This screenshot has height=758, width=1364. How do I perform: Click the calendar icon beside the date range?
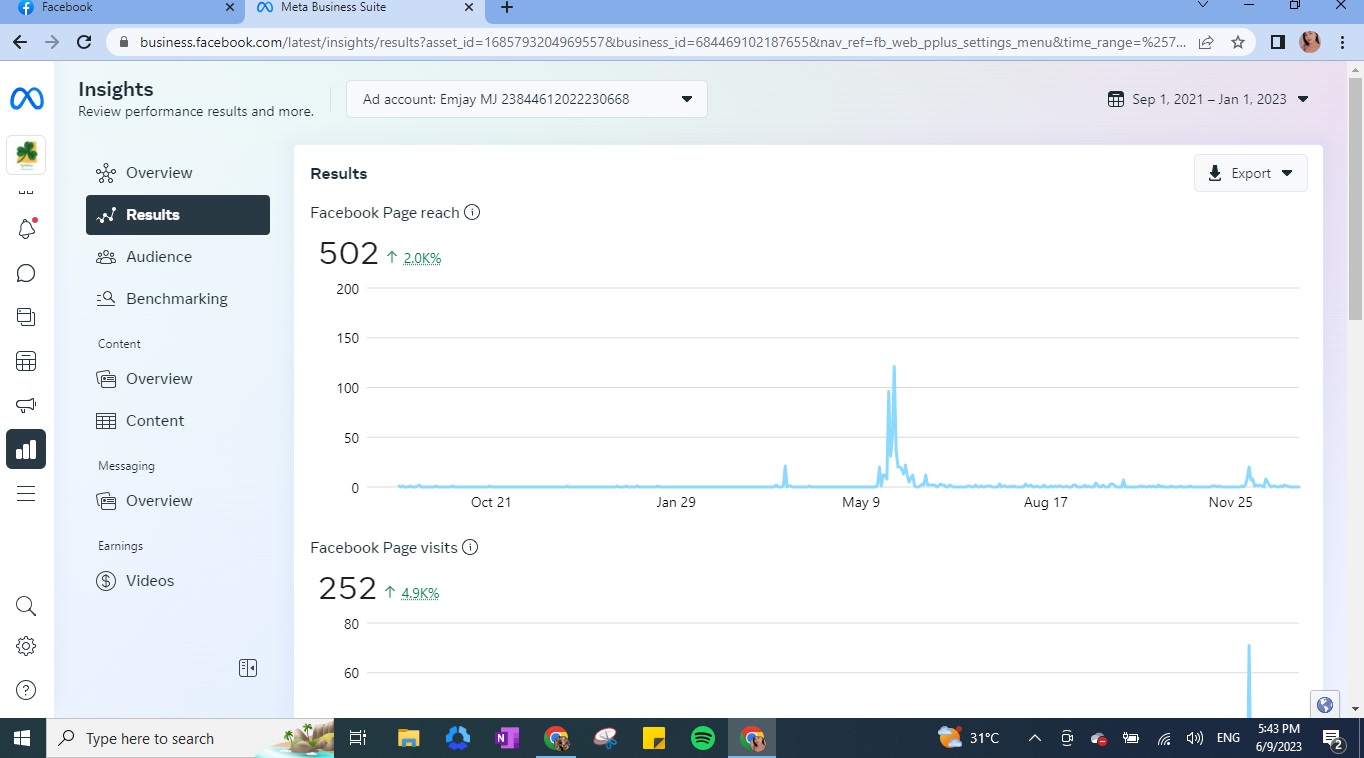pyautogui.click(x=1116, y=99)
